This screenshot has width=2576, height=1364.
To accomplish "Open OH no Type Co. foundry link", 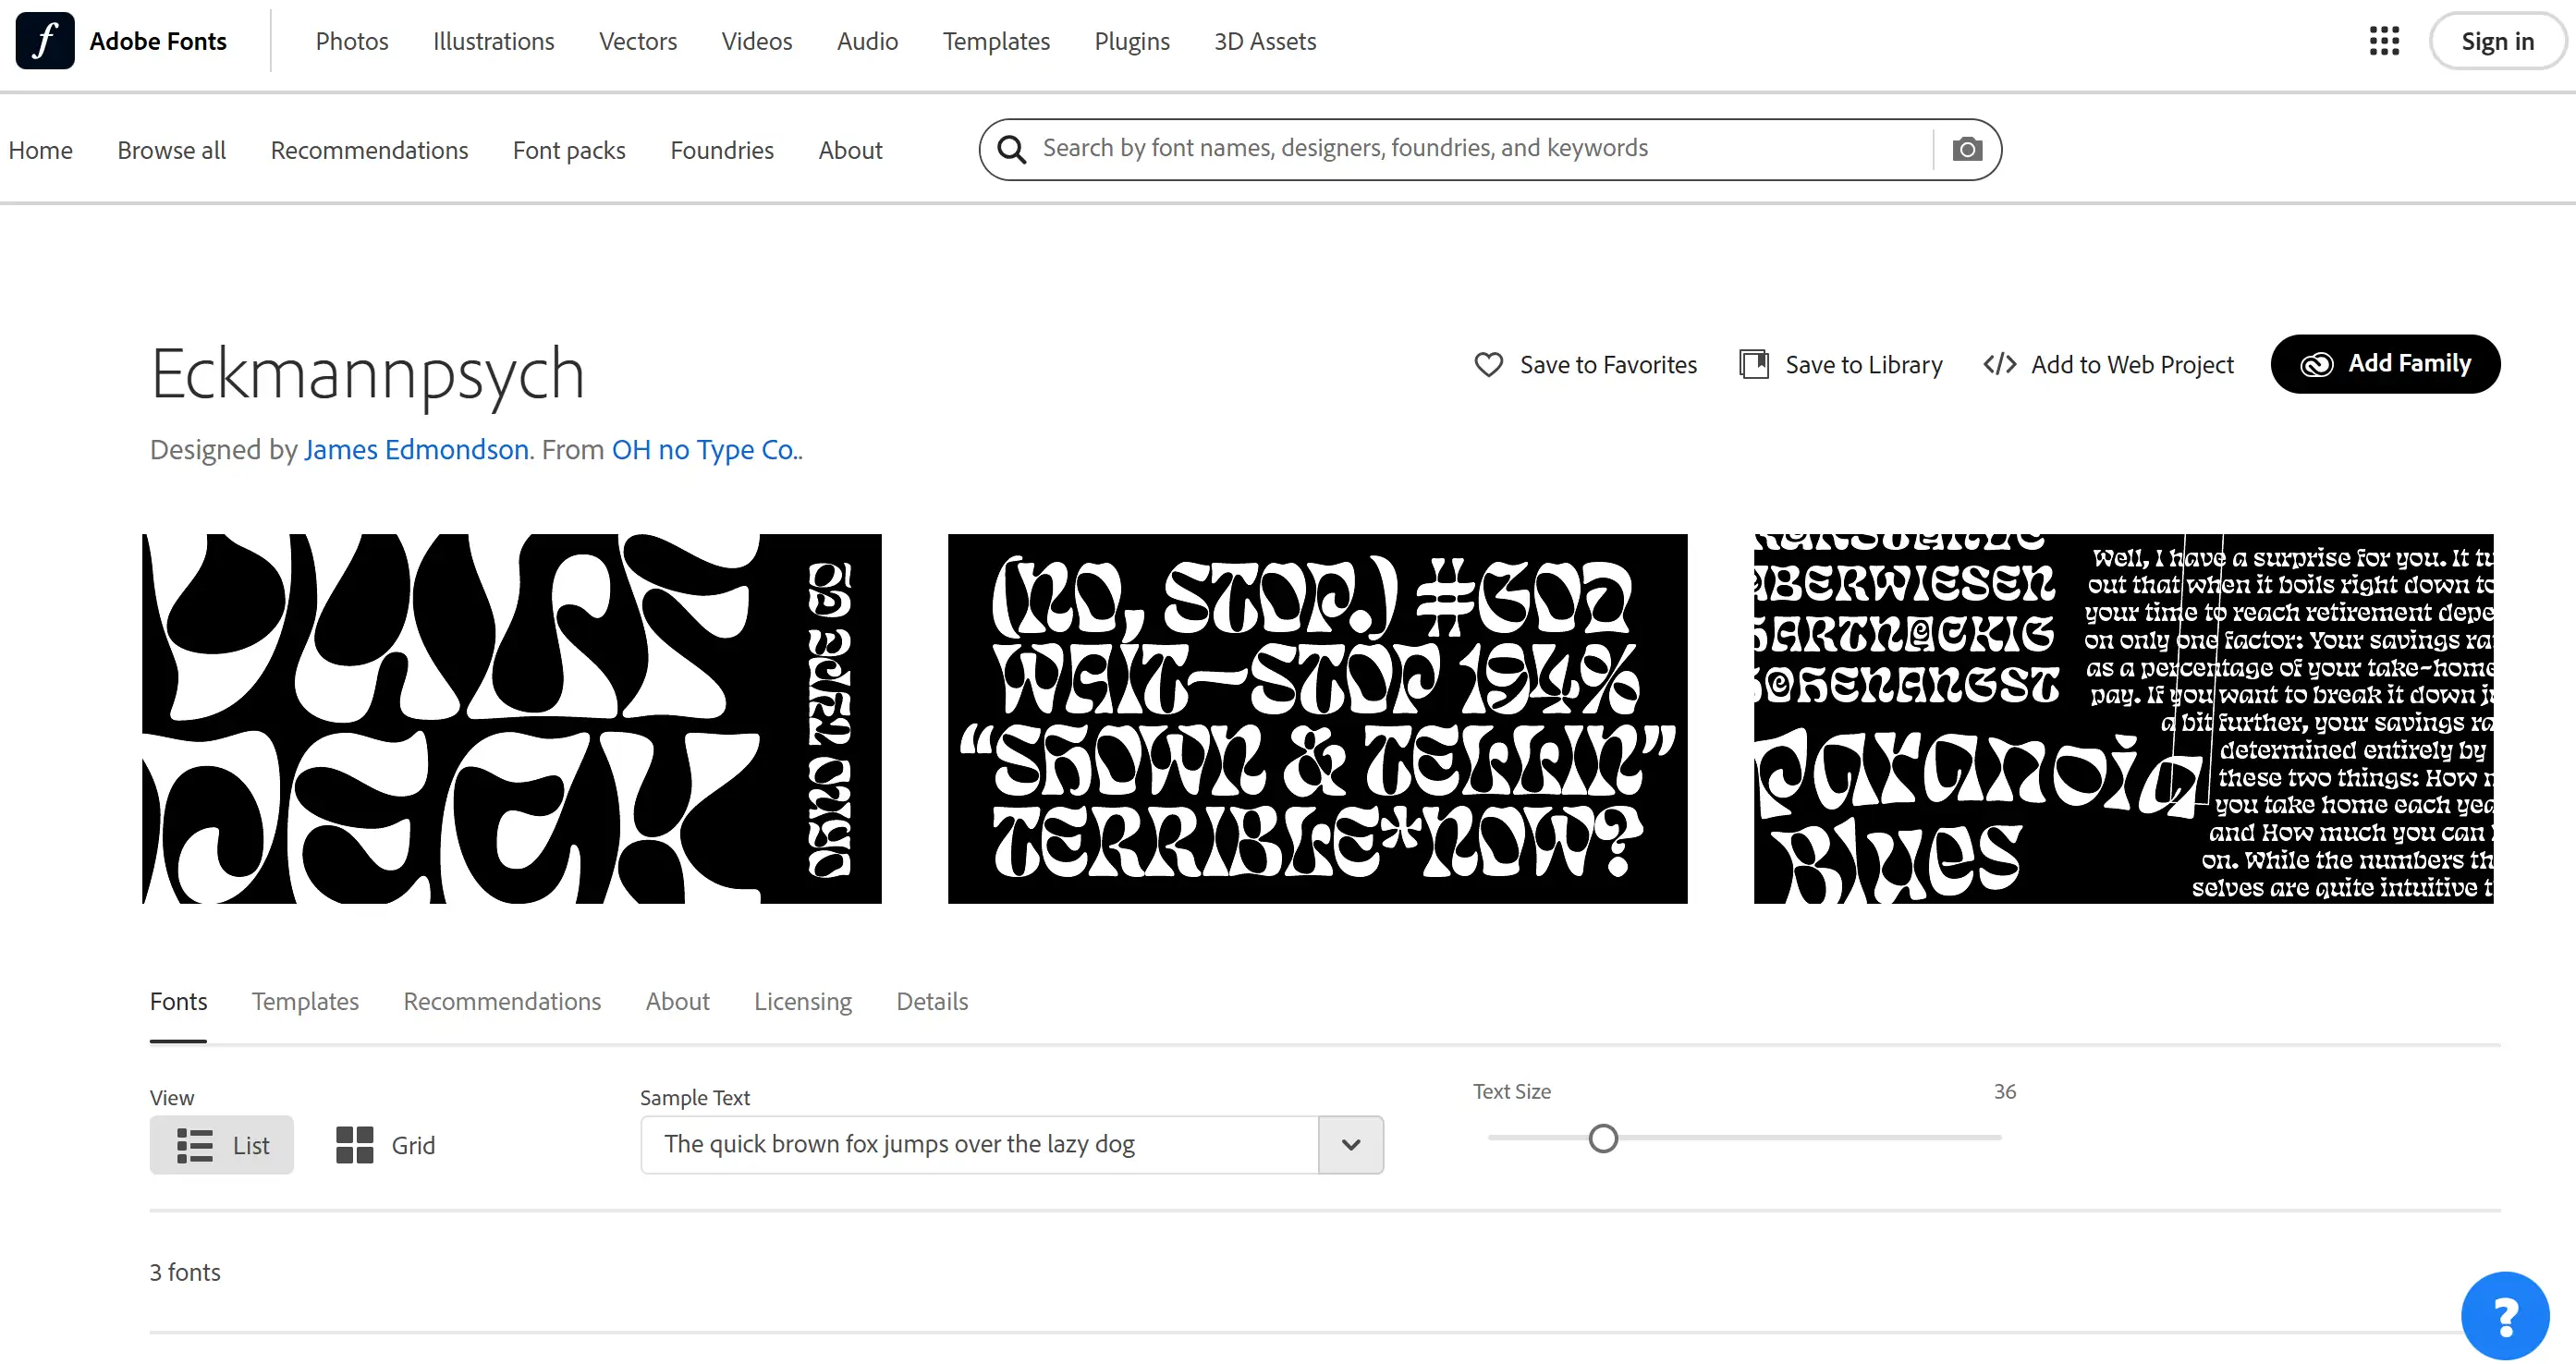I will 705,450.
